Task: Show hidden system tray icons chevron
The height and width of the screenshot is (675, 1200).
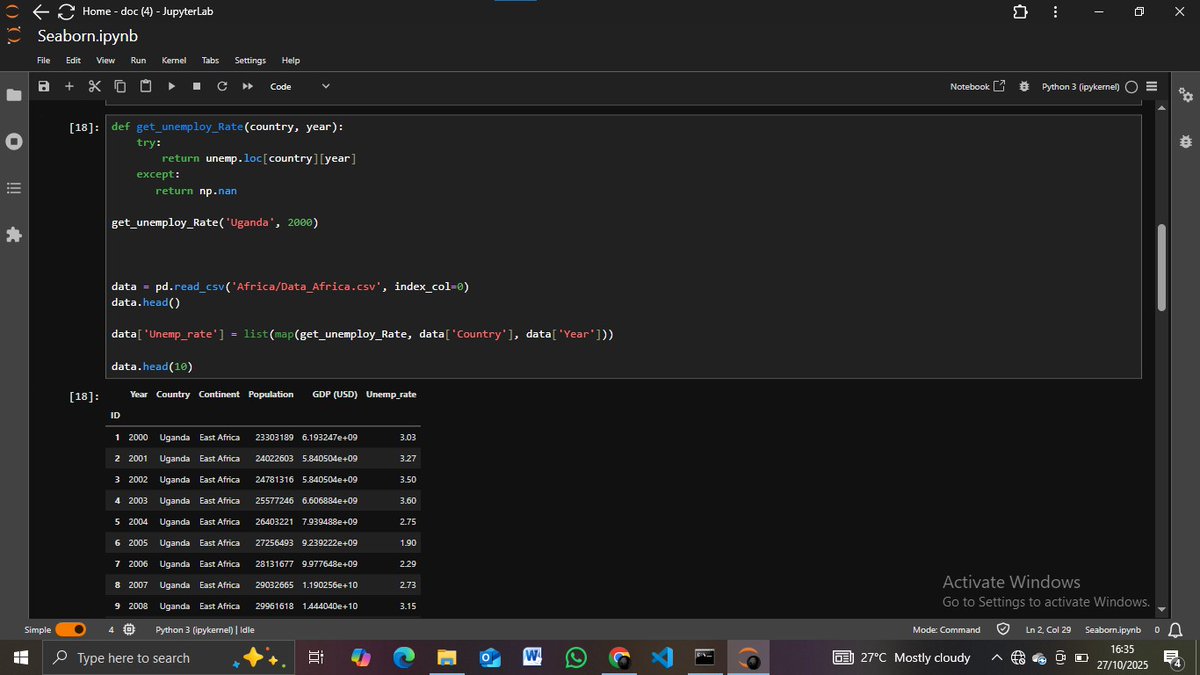Action: coord(996,658)
